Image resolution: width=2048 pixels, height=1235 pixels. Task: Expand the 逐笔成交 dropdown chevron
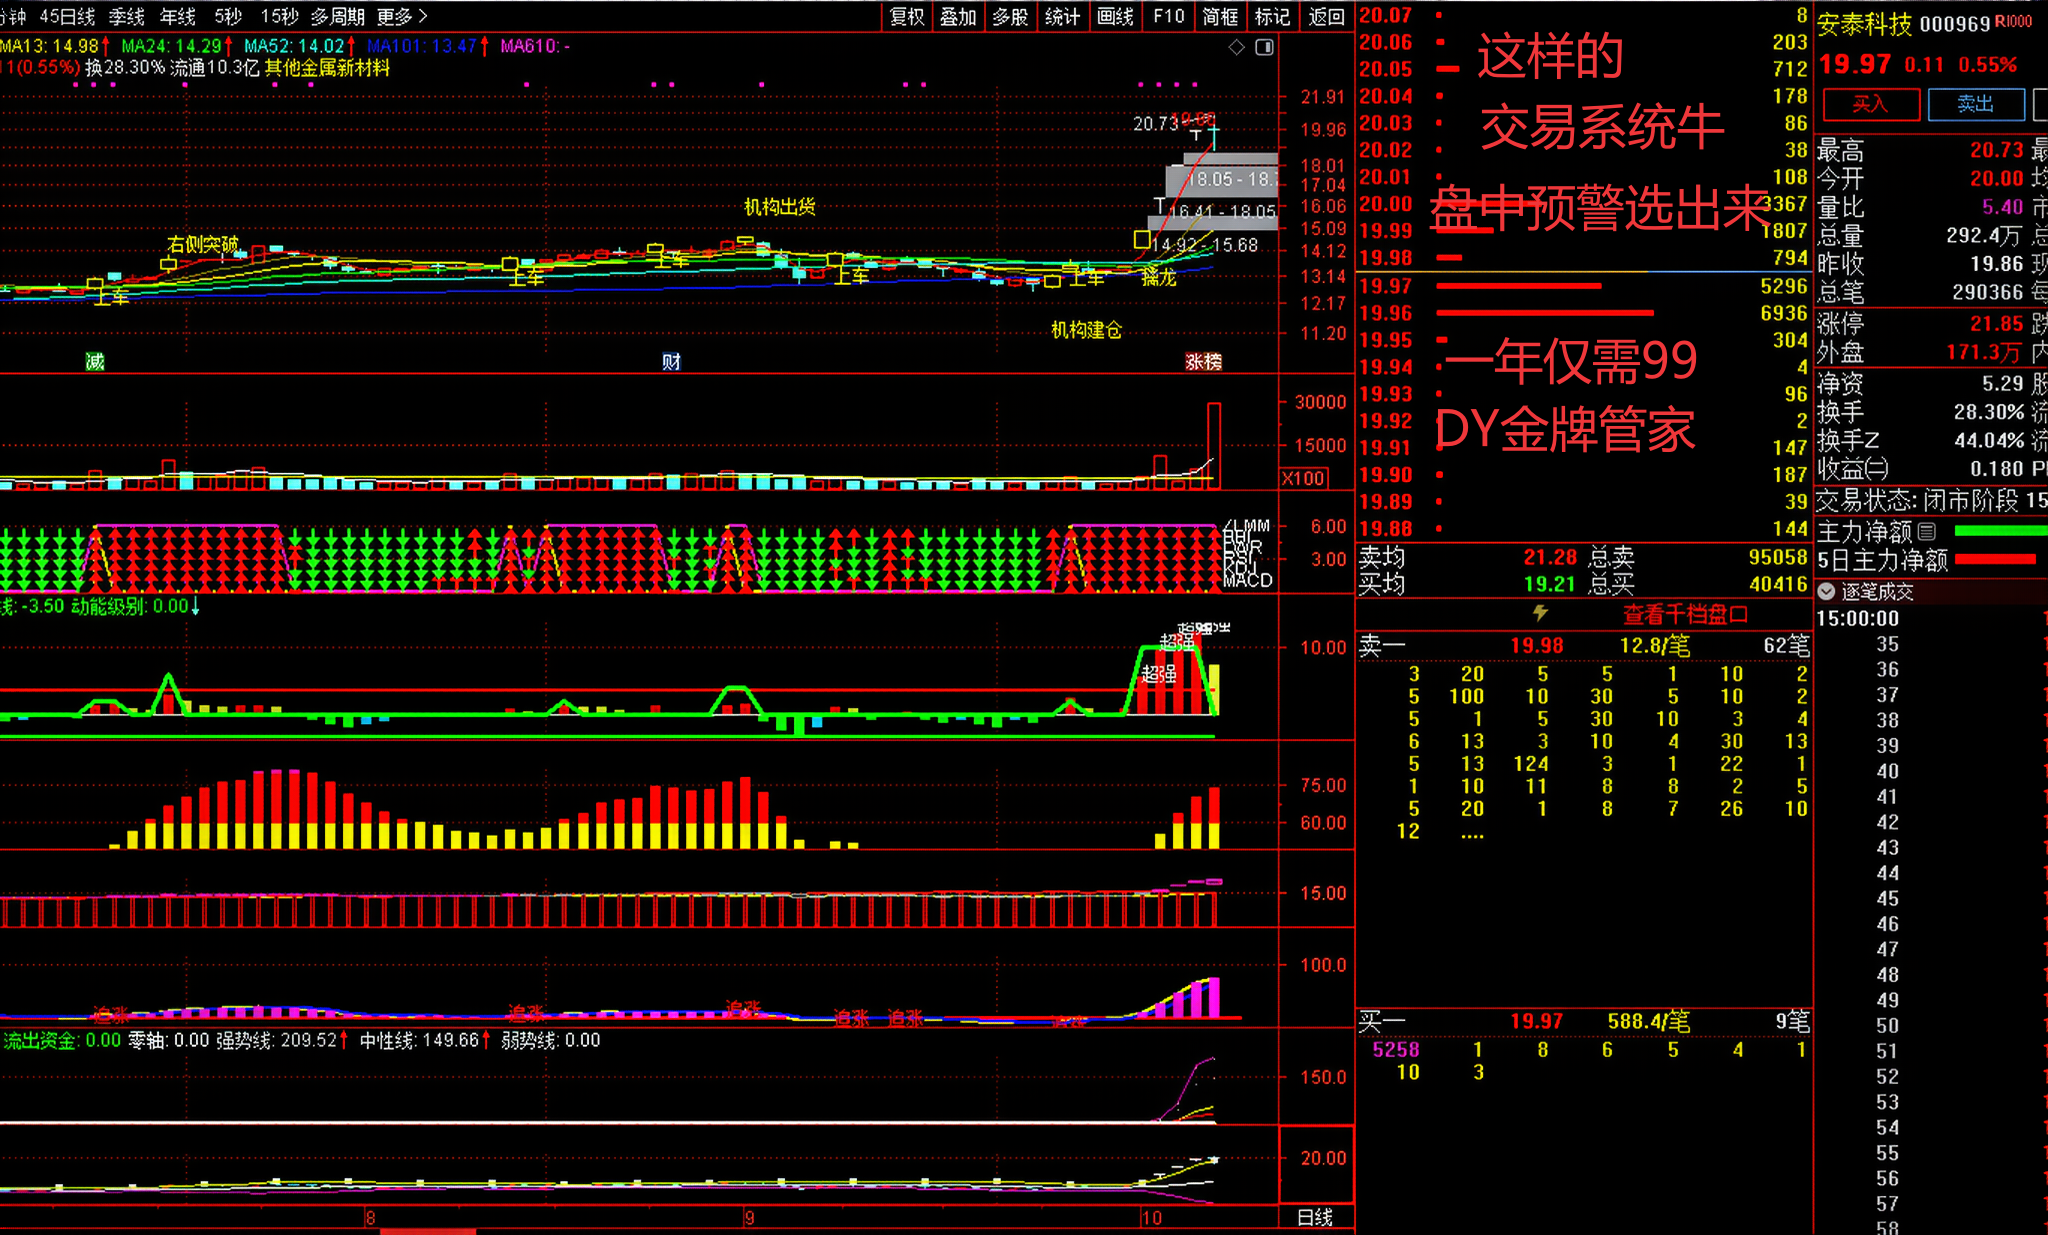pos(1825,591)
